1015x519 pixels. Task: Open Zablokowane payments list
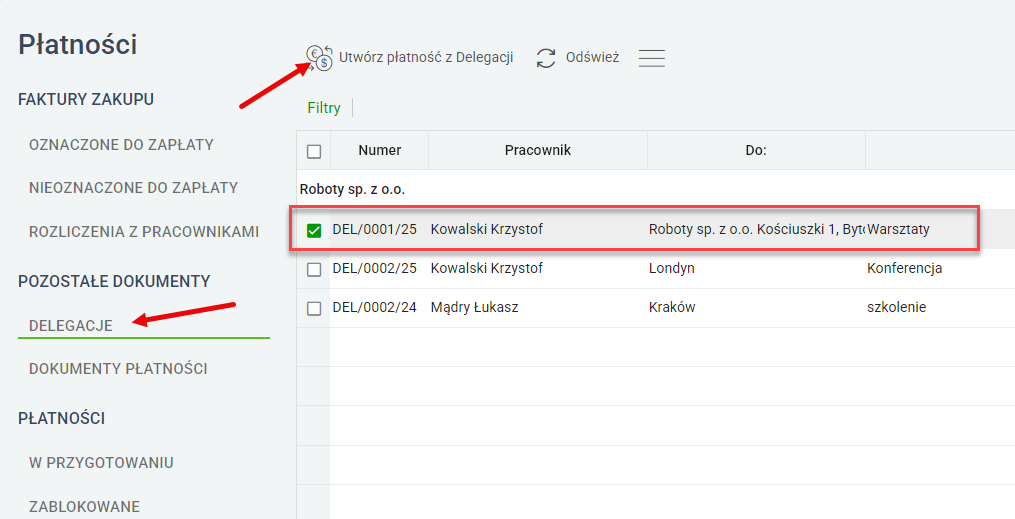click(84, 507)
